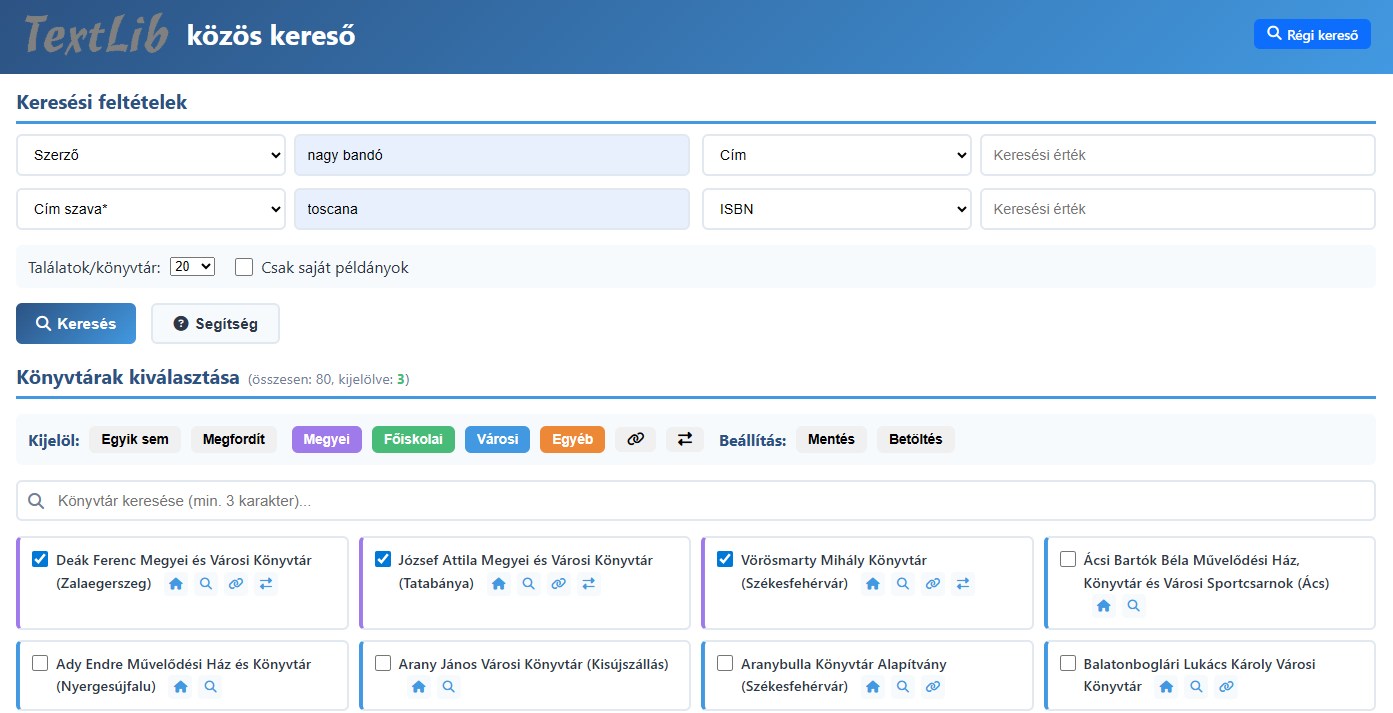
Task: Select the Megyei library filter
Action: (x=326, y=439)
